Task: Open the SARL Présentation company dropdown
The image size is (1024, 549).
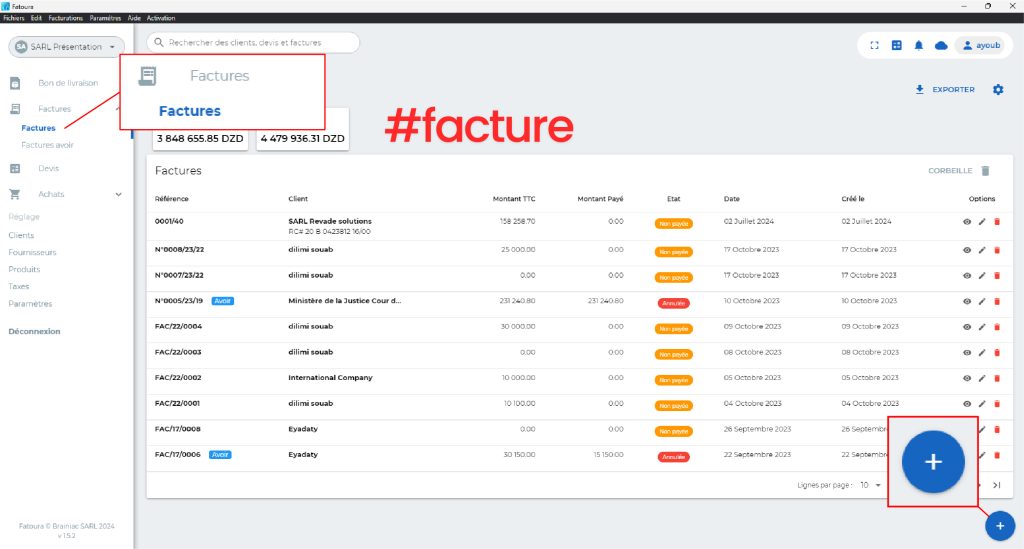Action: 67,47
